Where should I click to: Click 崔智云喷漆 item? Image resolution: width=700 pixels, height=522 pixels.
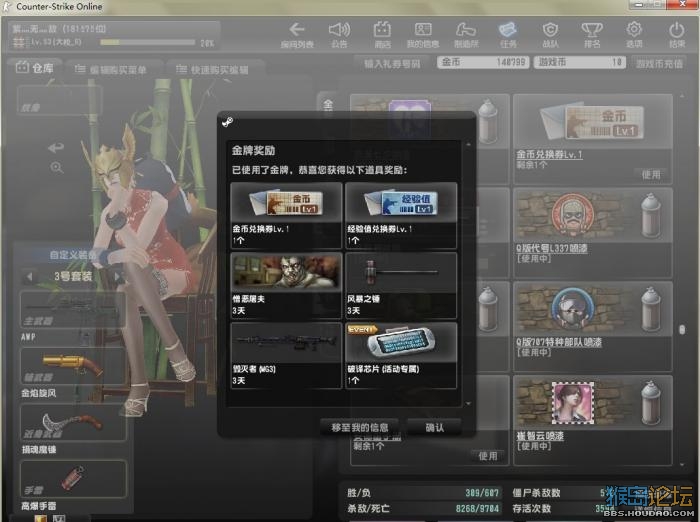point(540,436)
